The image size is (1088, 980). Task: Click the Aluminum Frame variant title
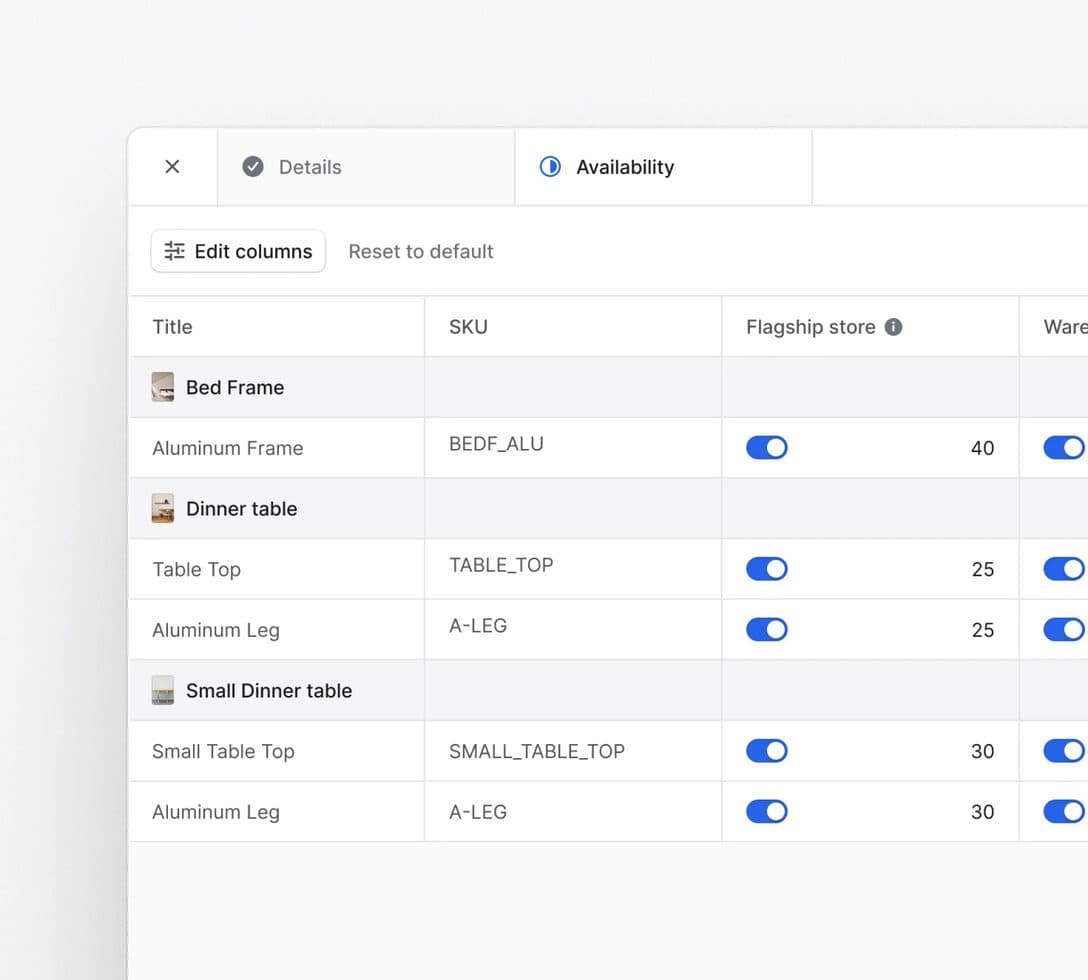point(228,448)
